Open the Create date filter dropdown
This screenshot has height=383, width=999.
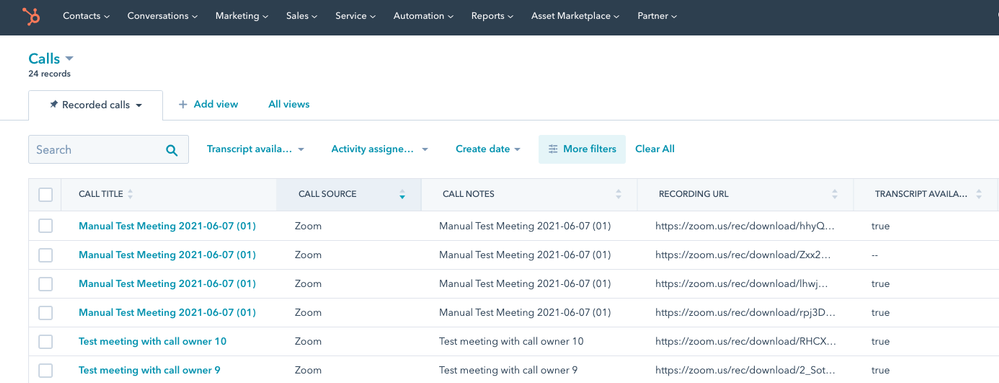coord(488,149)
